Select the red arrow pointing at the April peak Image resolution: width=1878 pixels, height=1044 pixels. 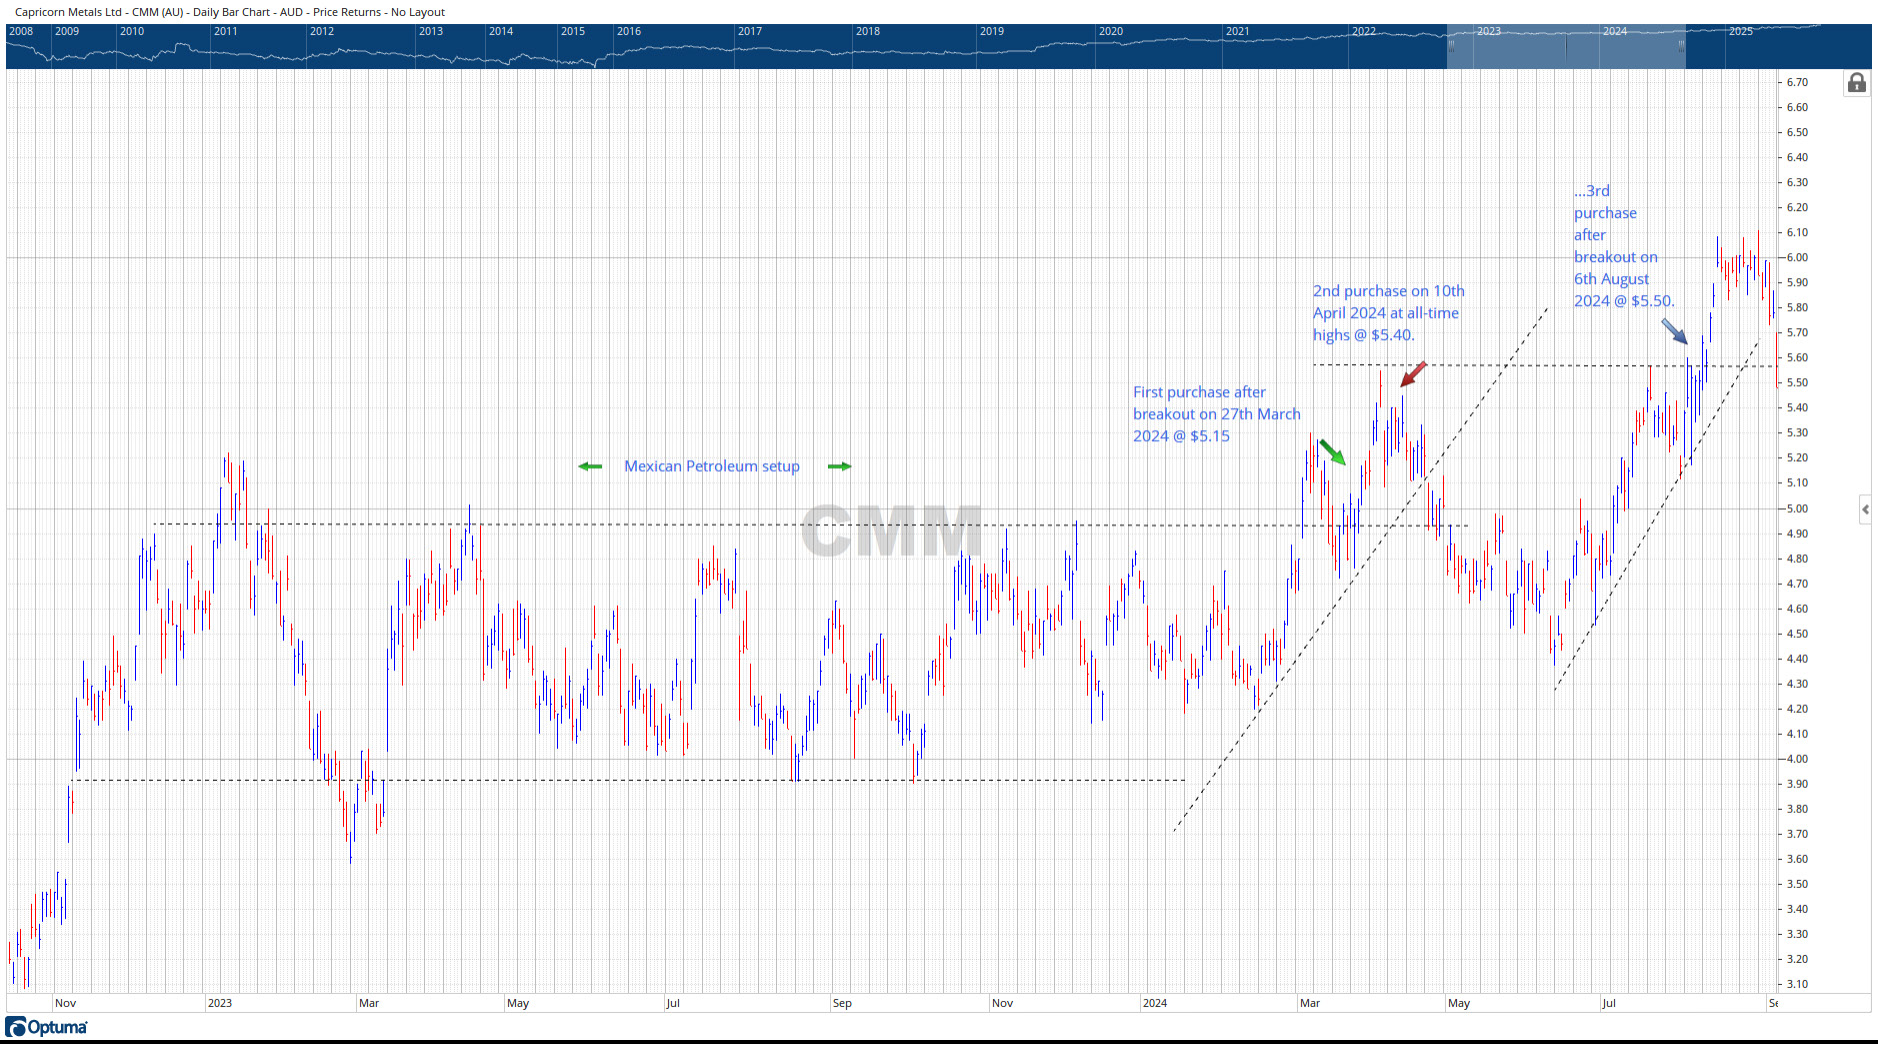[x=1411, y=375]
